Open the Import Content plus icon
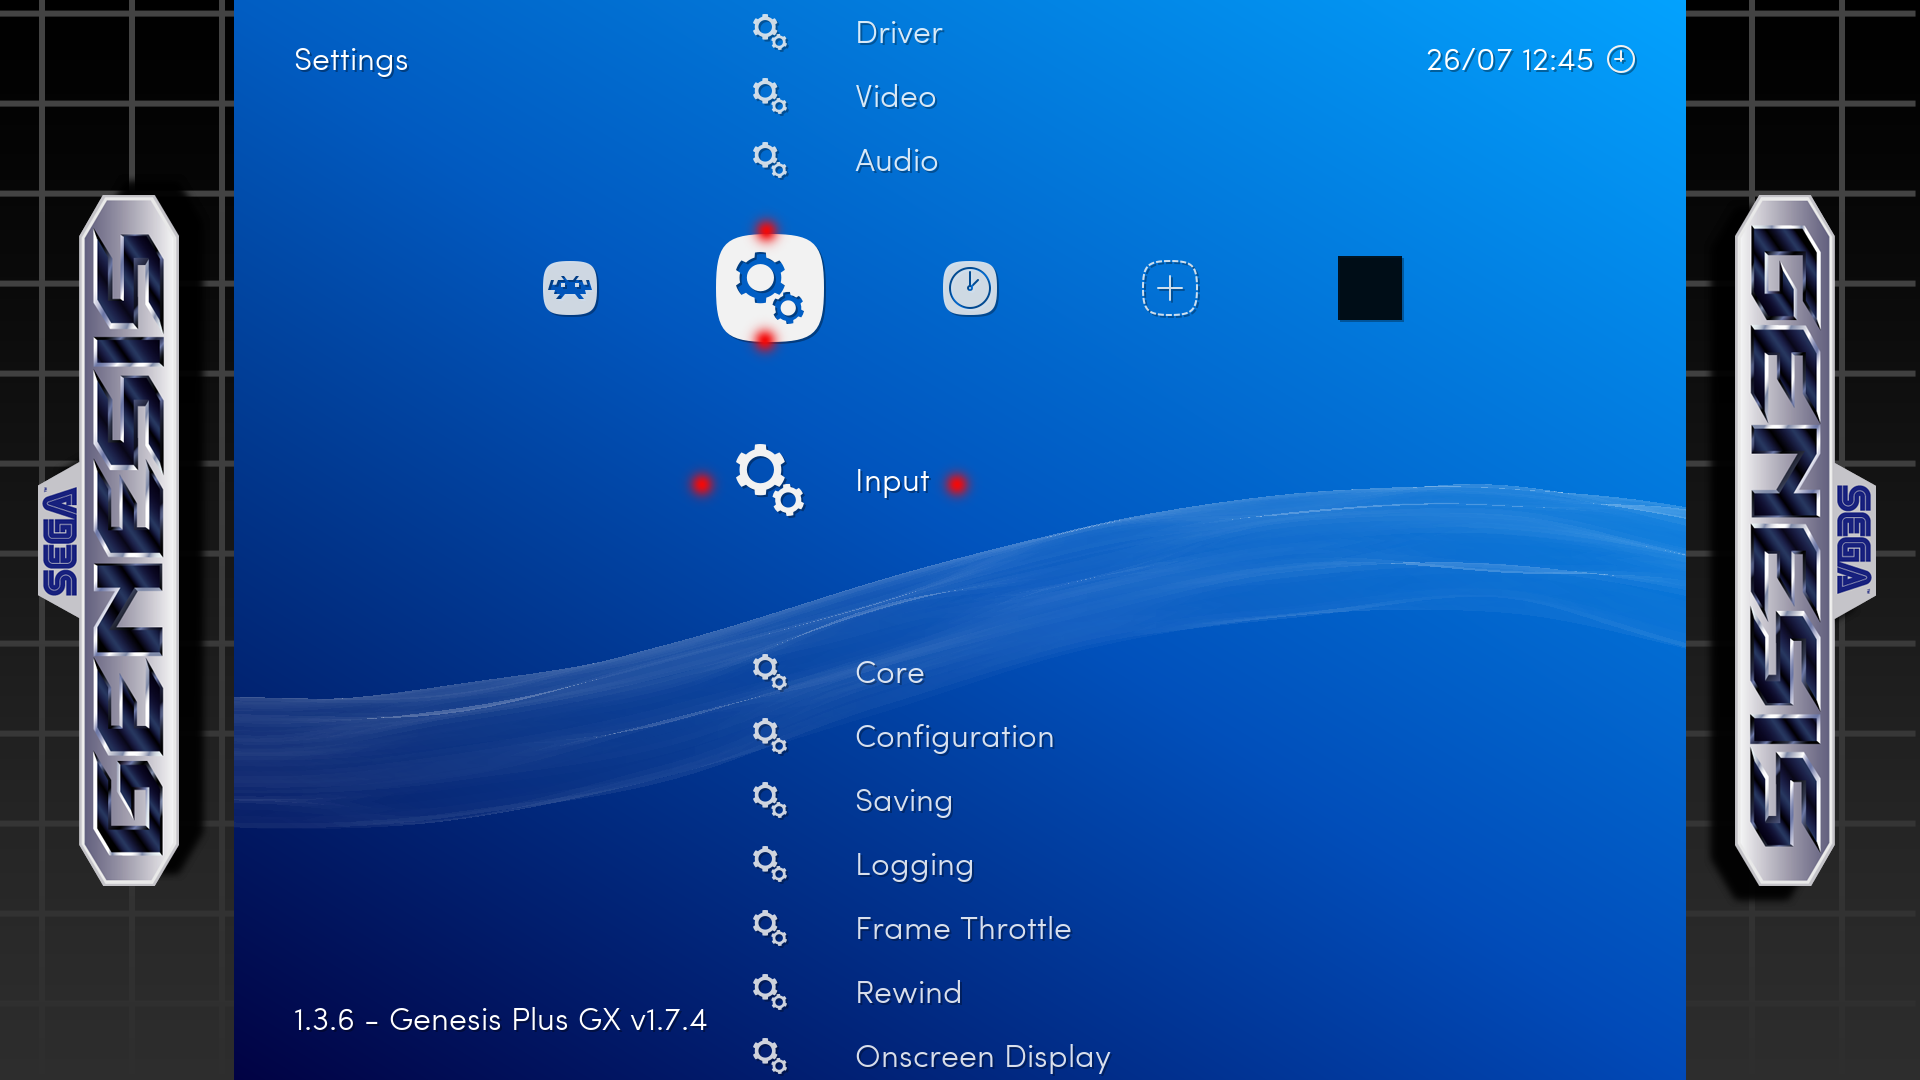The height and width of the screenshot is (1080, 1920). (1169, 288)
